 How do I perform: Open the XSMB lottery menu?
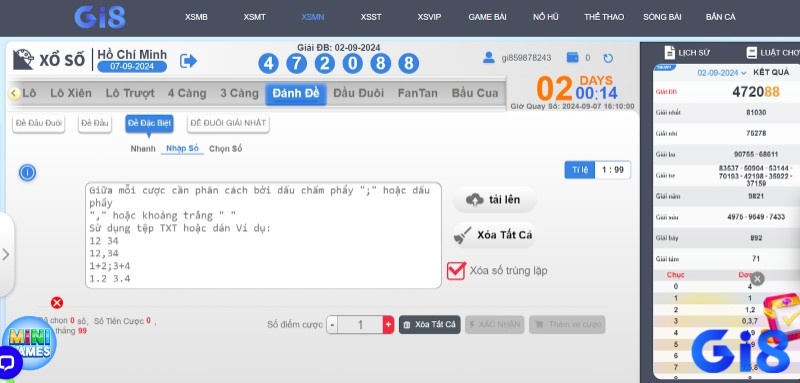[196, 17]
